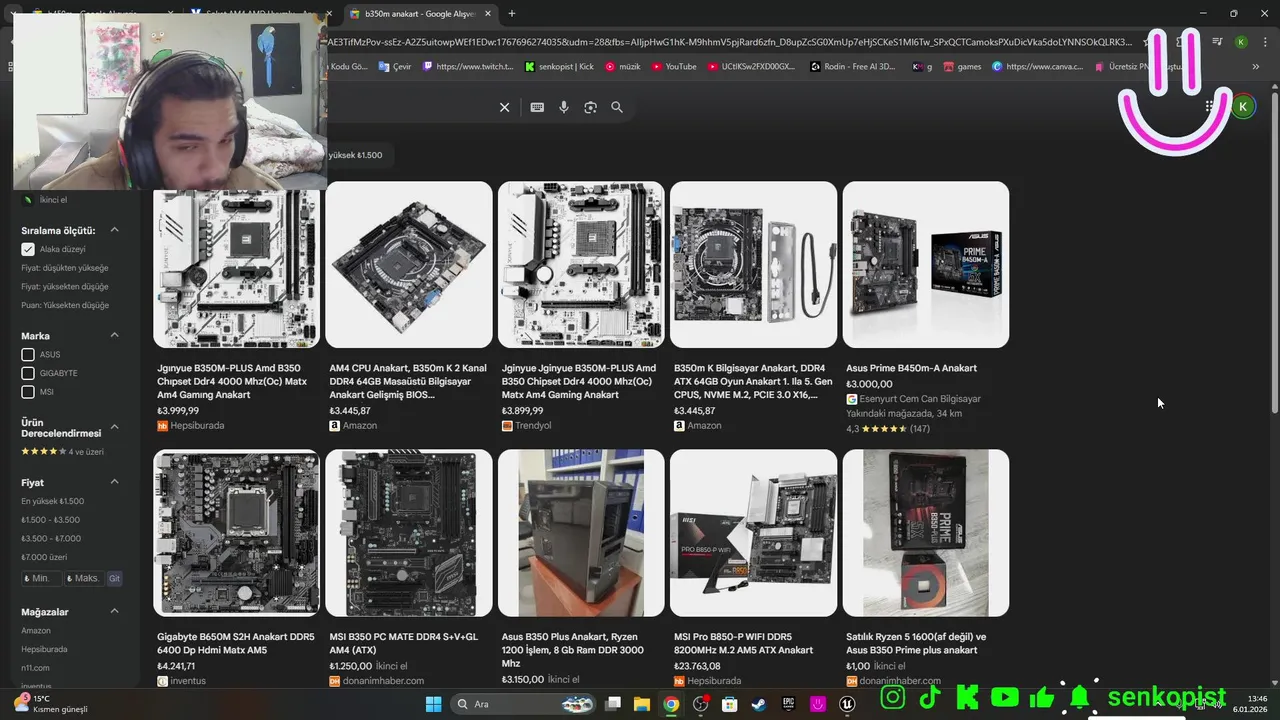Open the müzik bookmark
Viewport: 1280px width, 720px height.
[622, 67]
